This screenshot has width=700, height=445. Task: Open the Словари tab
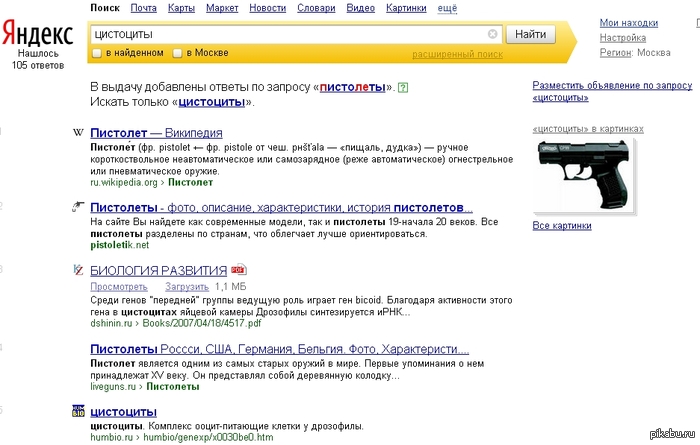click(316, 8)
